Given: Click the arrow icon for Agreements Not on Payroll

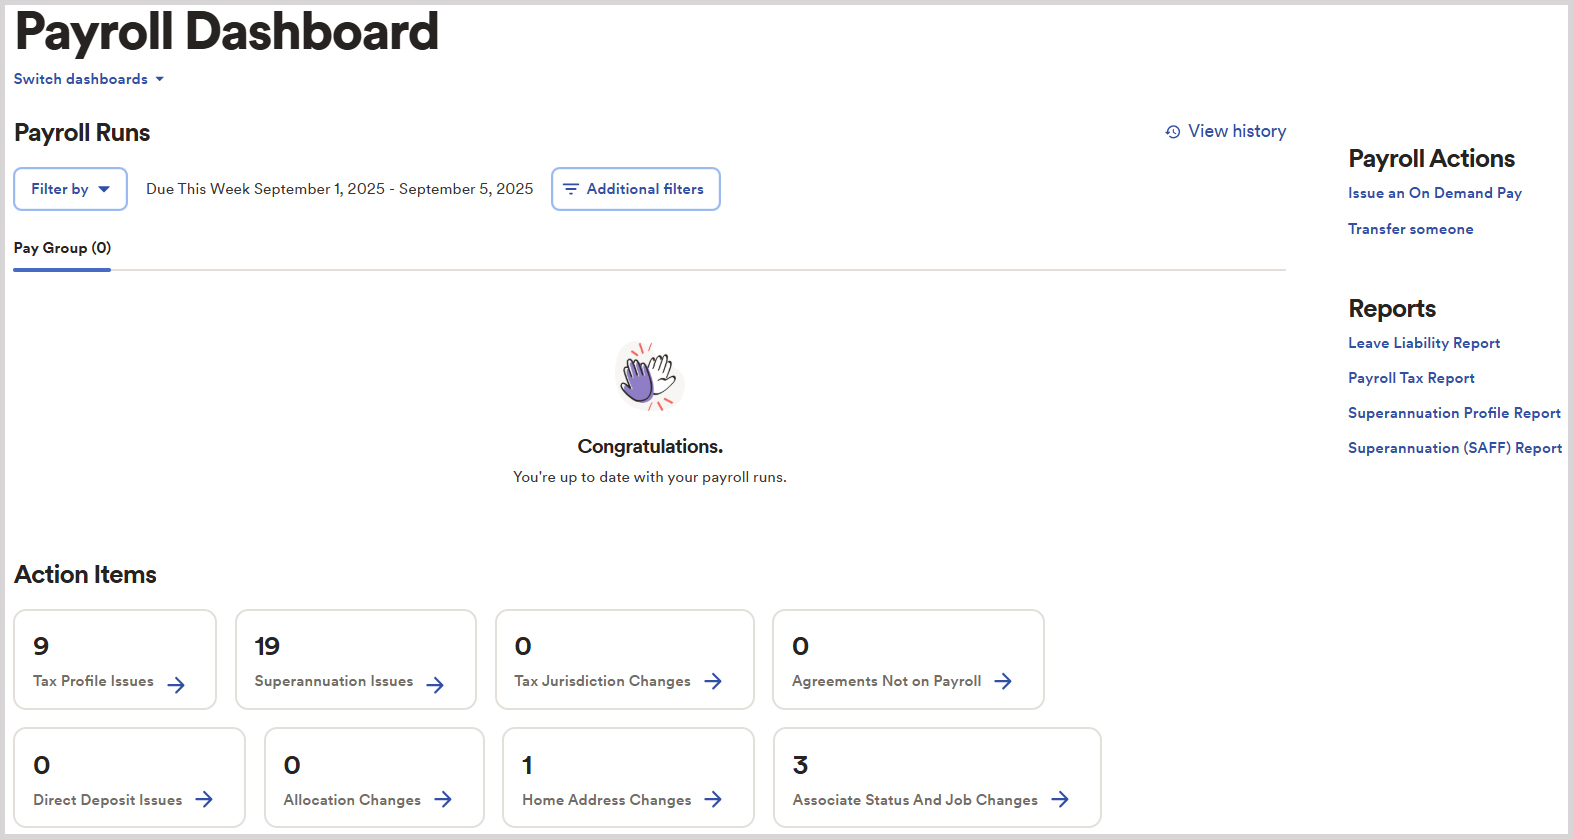Looking at the screenshot, I should pos(1003,681).
